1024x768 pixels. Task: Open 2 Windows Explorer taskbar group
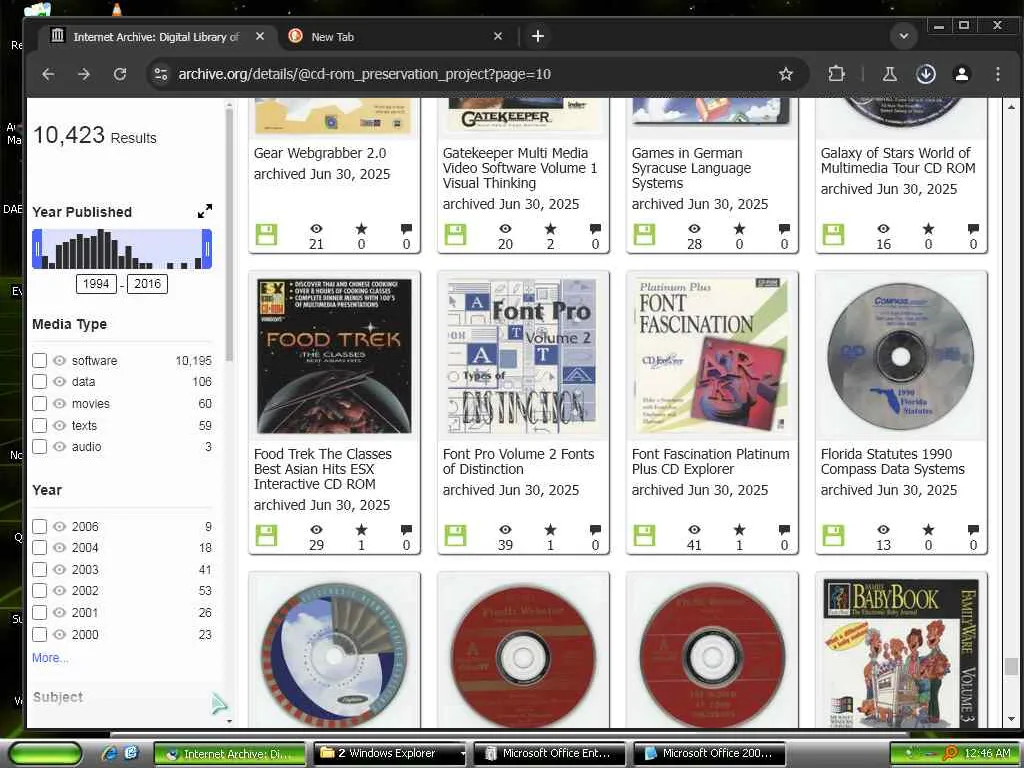(x=391, y=754)
